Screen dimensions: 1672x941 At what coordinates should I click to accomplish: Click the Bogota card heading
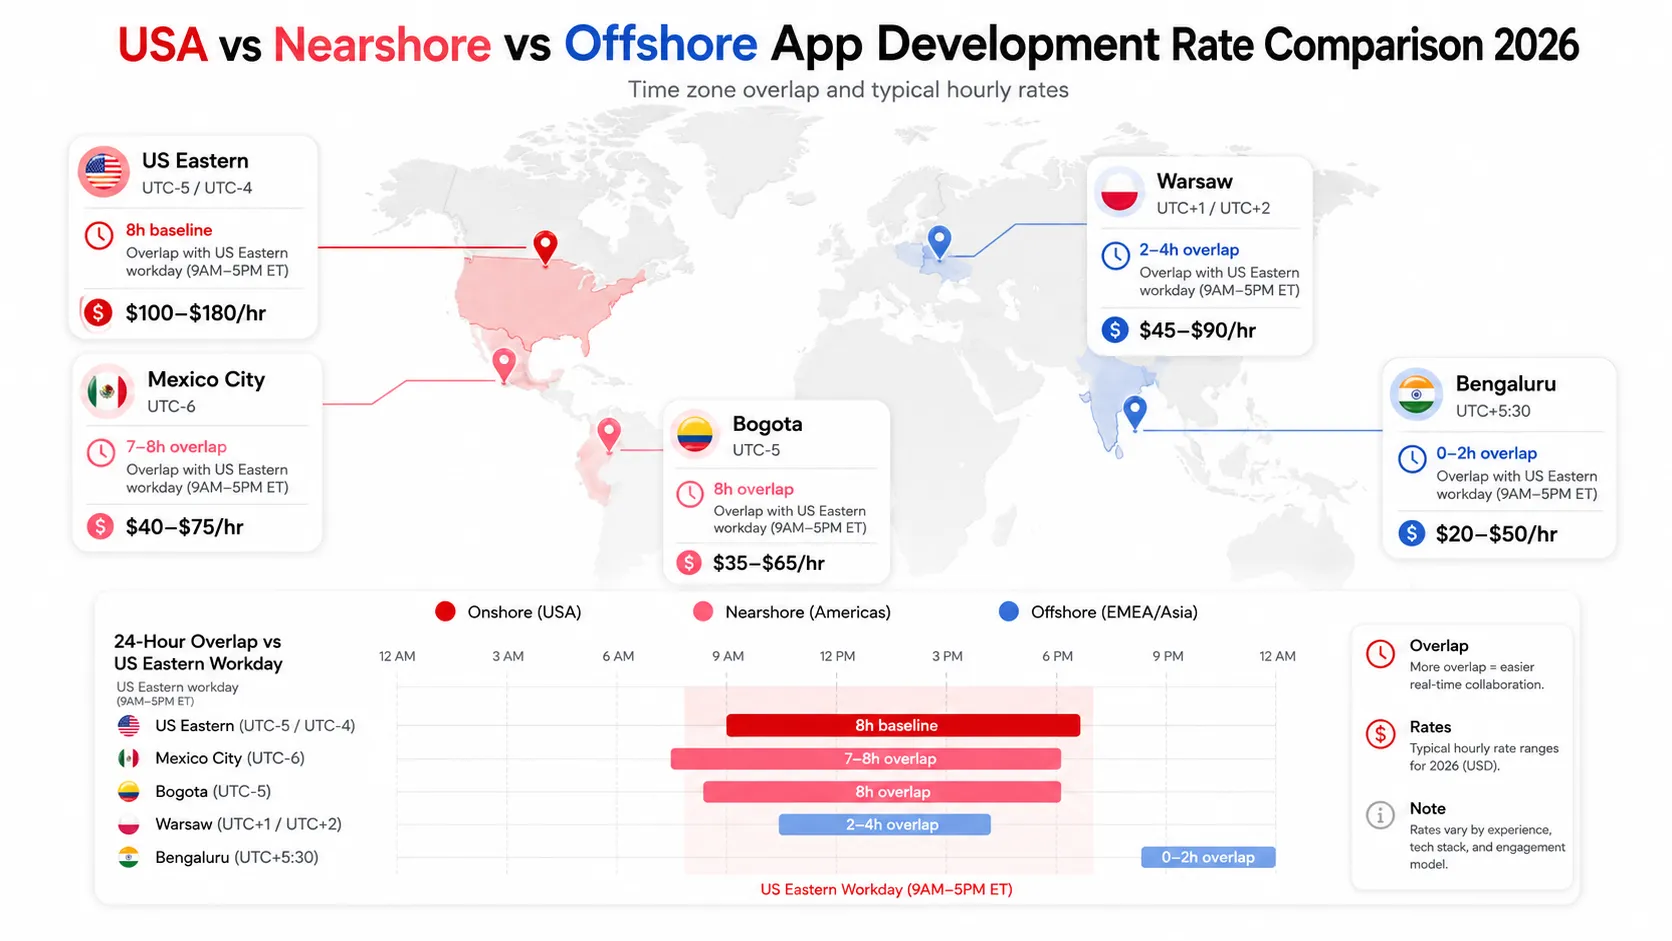[768, 424]
